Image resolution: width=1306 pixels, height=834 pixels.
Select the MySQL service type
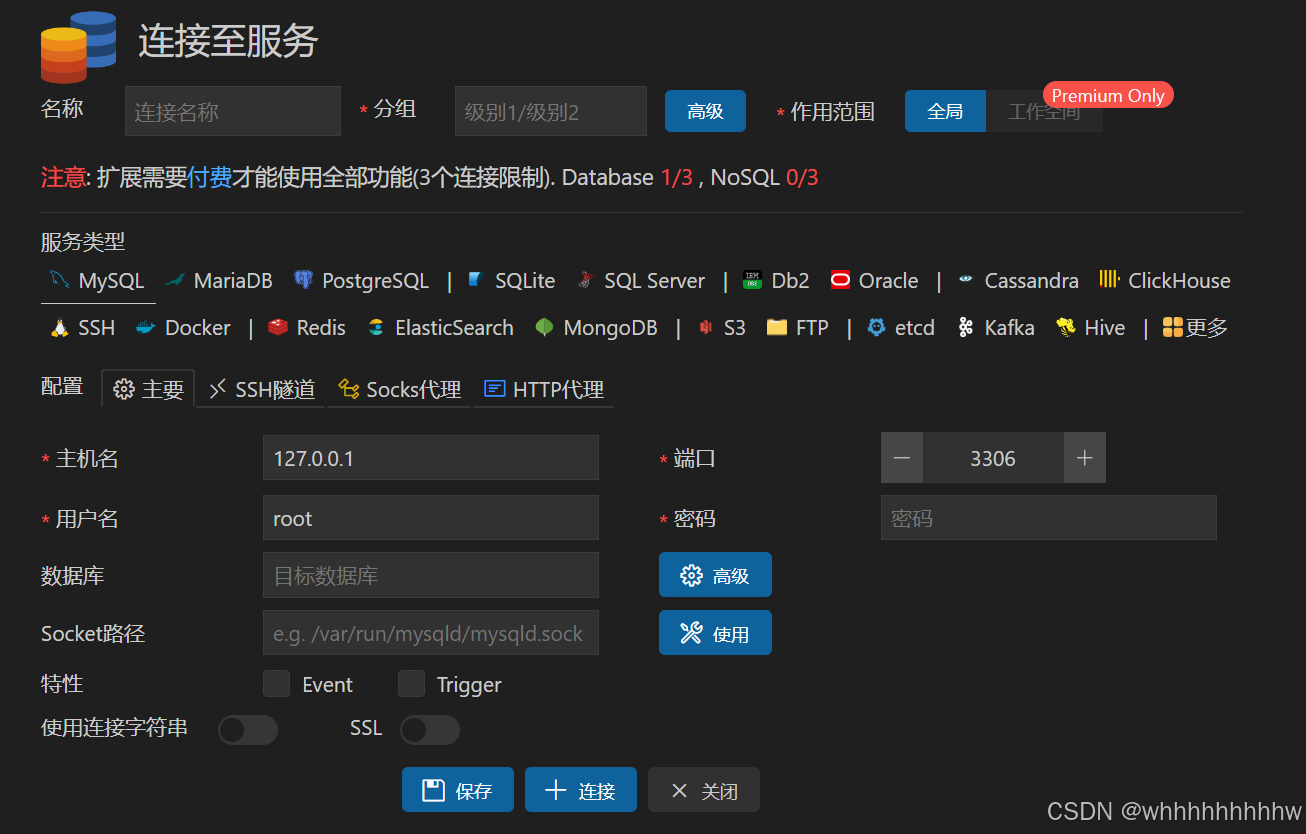(x=98, y=281)
